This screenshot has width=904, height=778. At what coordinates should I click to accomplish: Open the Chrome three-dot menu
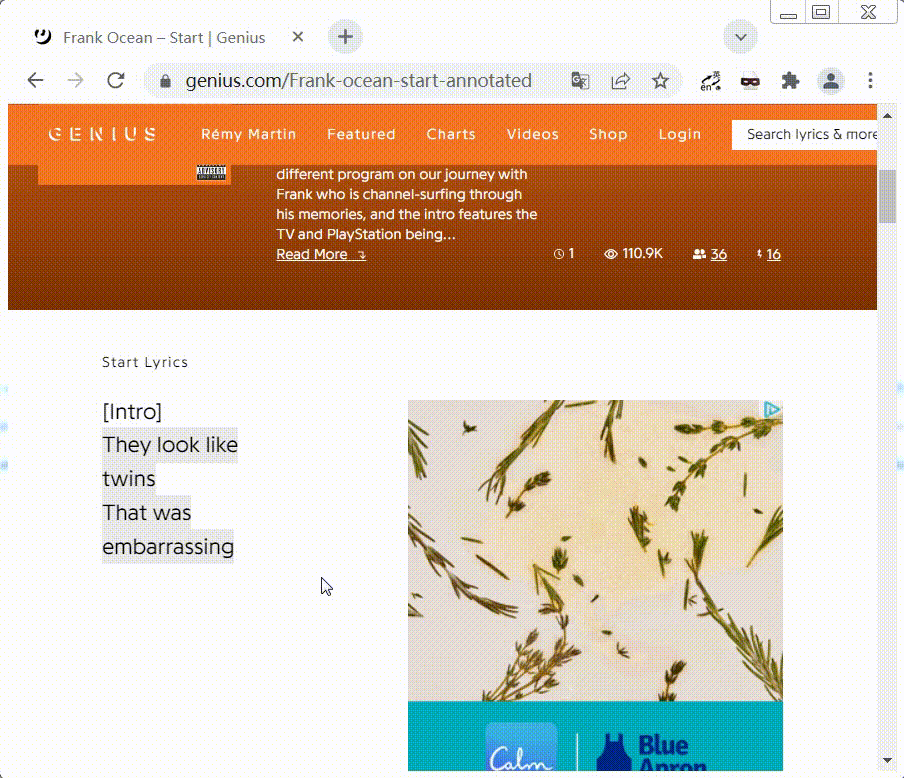tap(871, 80)
